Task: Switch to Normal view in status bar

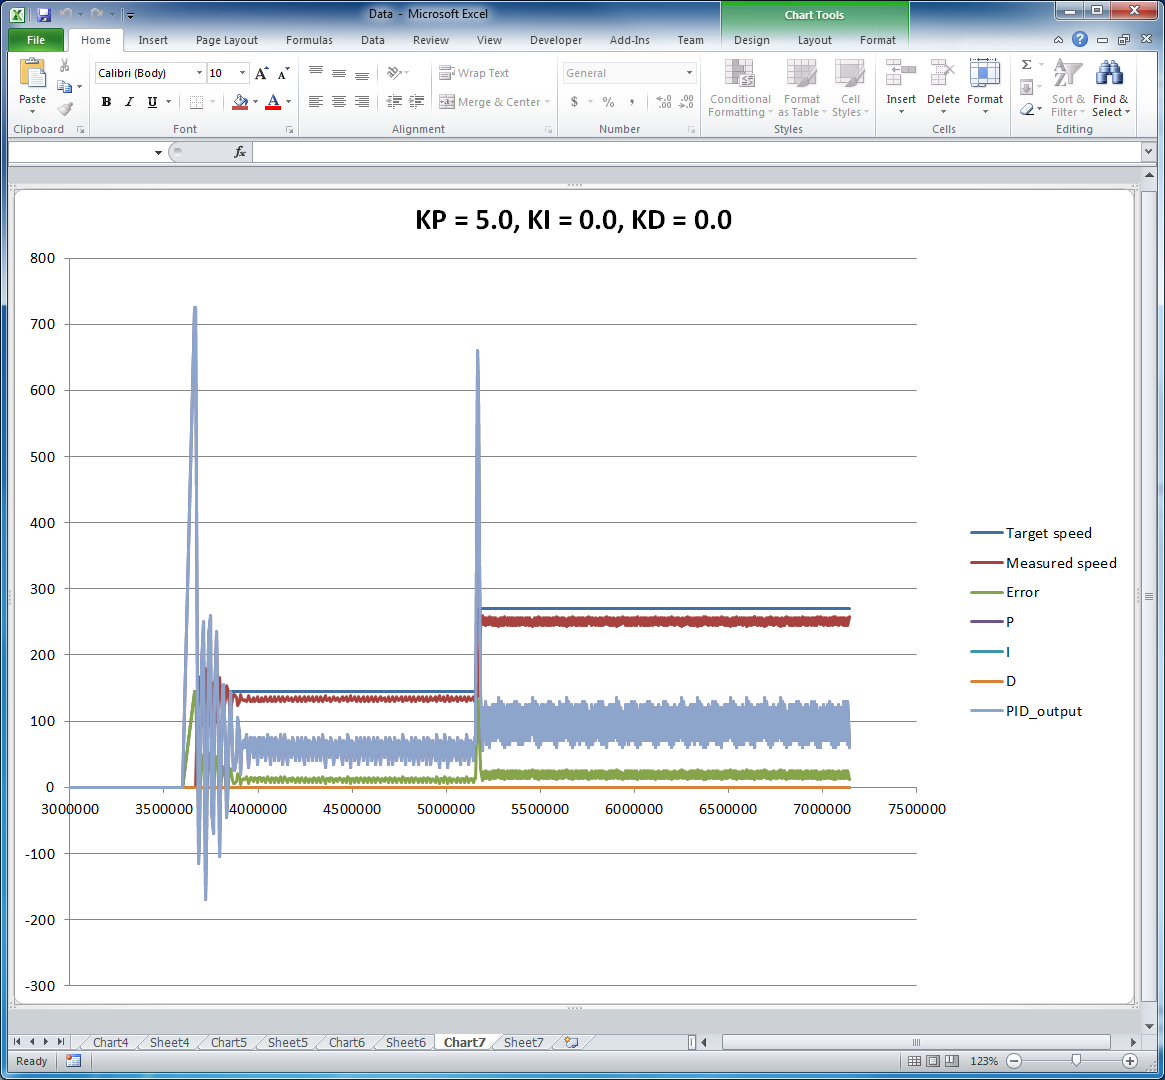Action: coord(915,1061)
